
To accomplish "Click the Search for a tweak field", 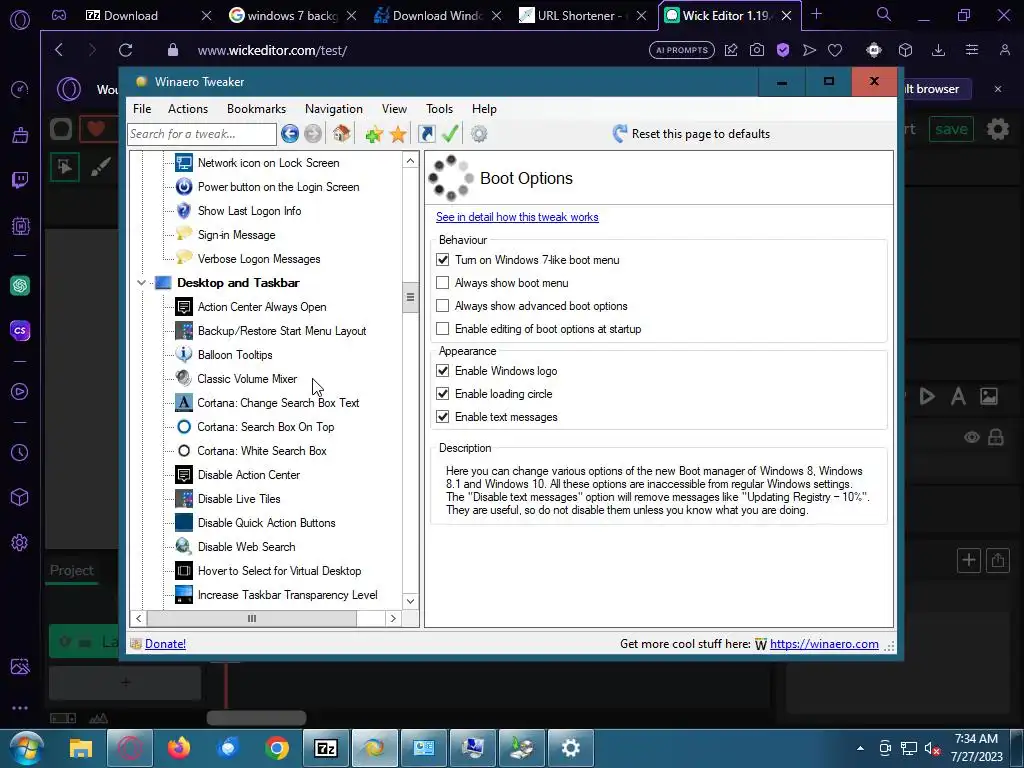I will coord(202,134).
